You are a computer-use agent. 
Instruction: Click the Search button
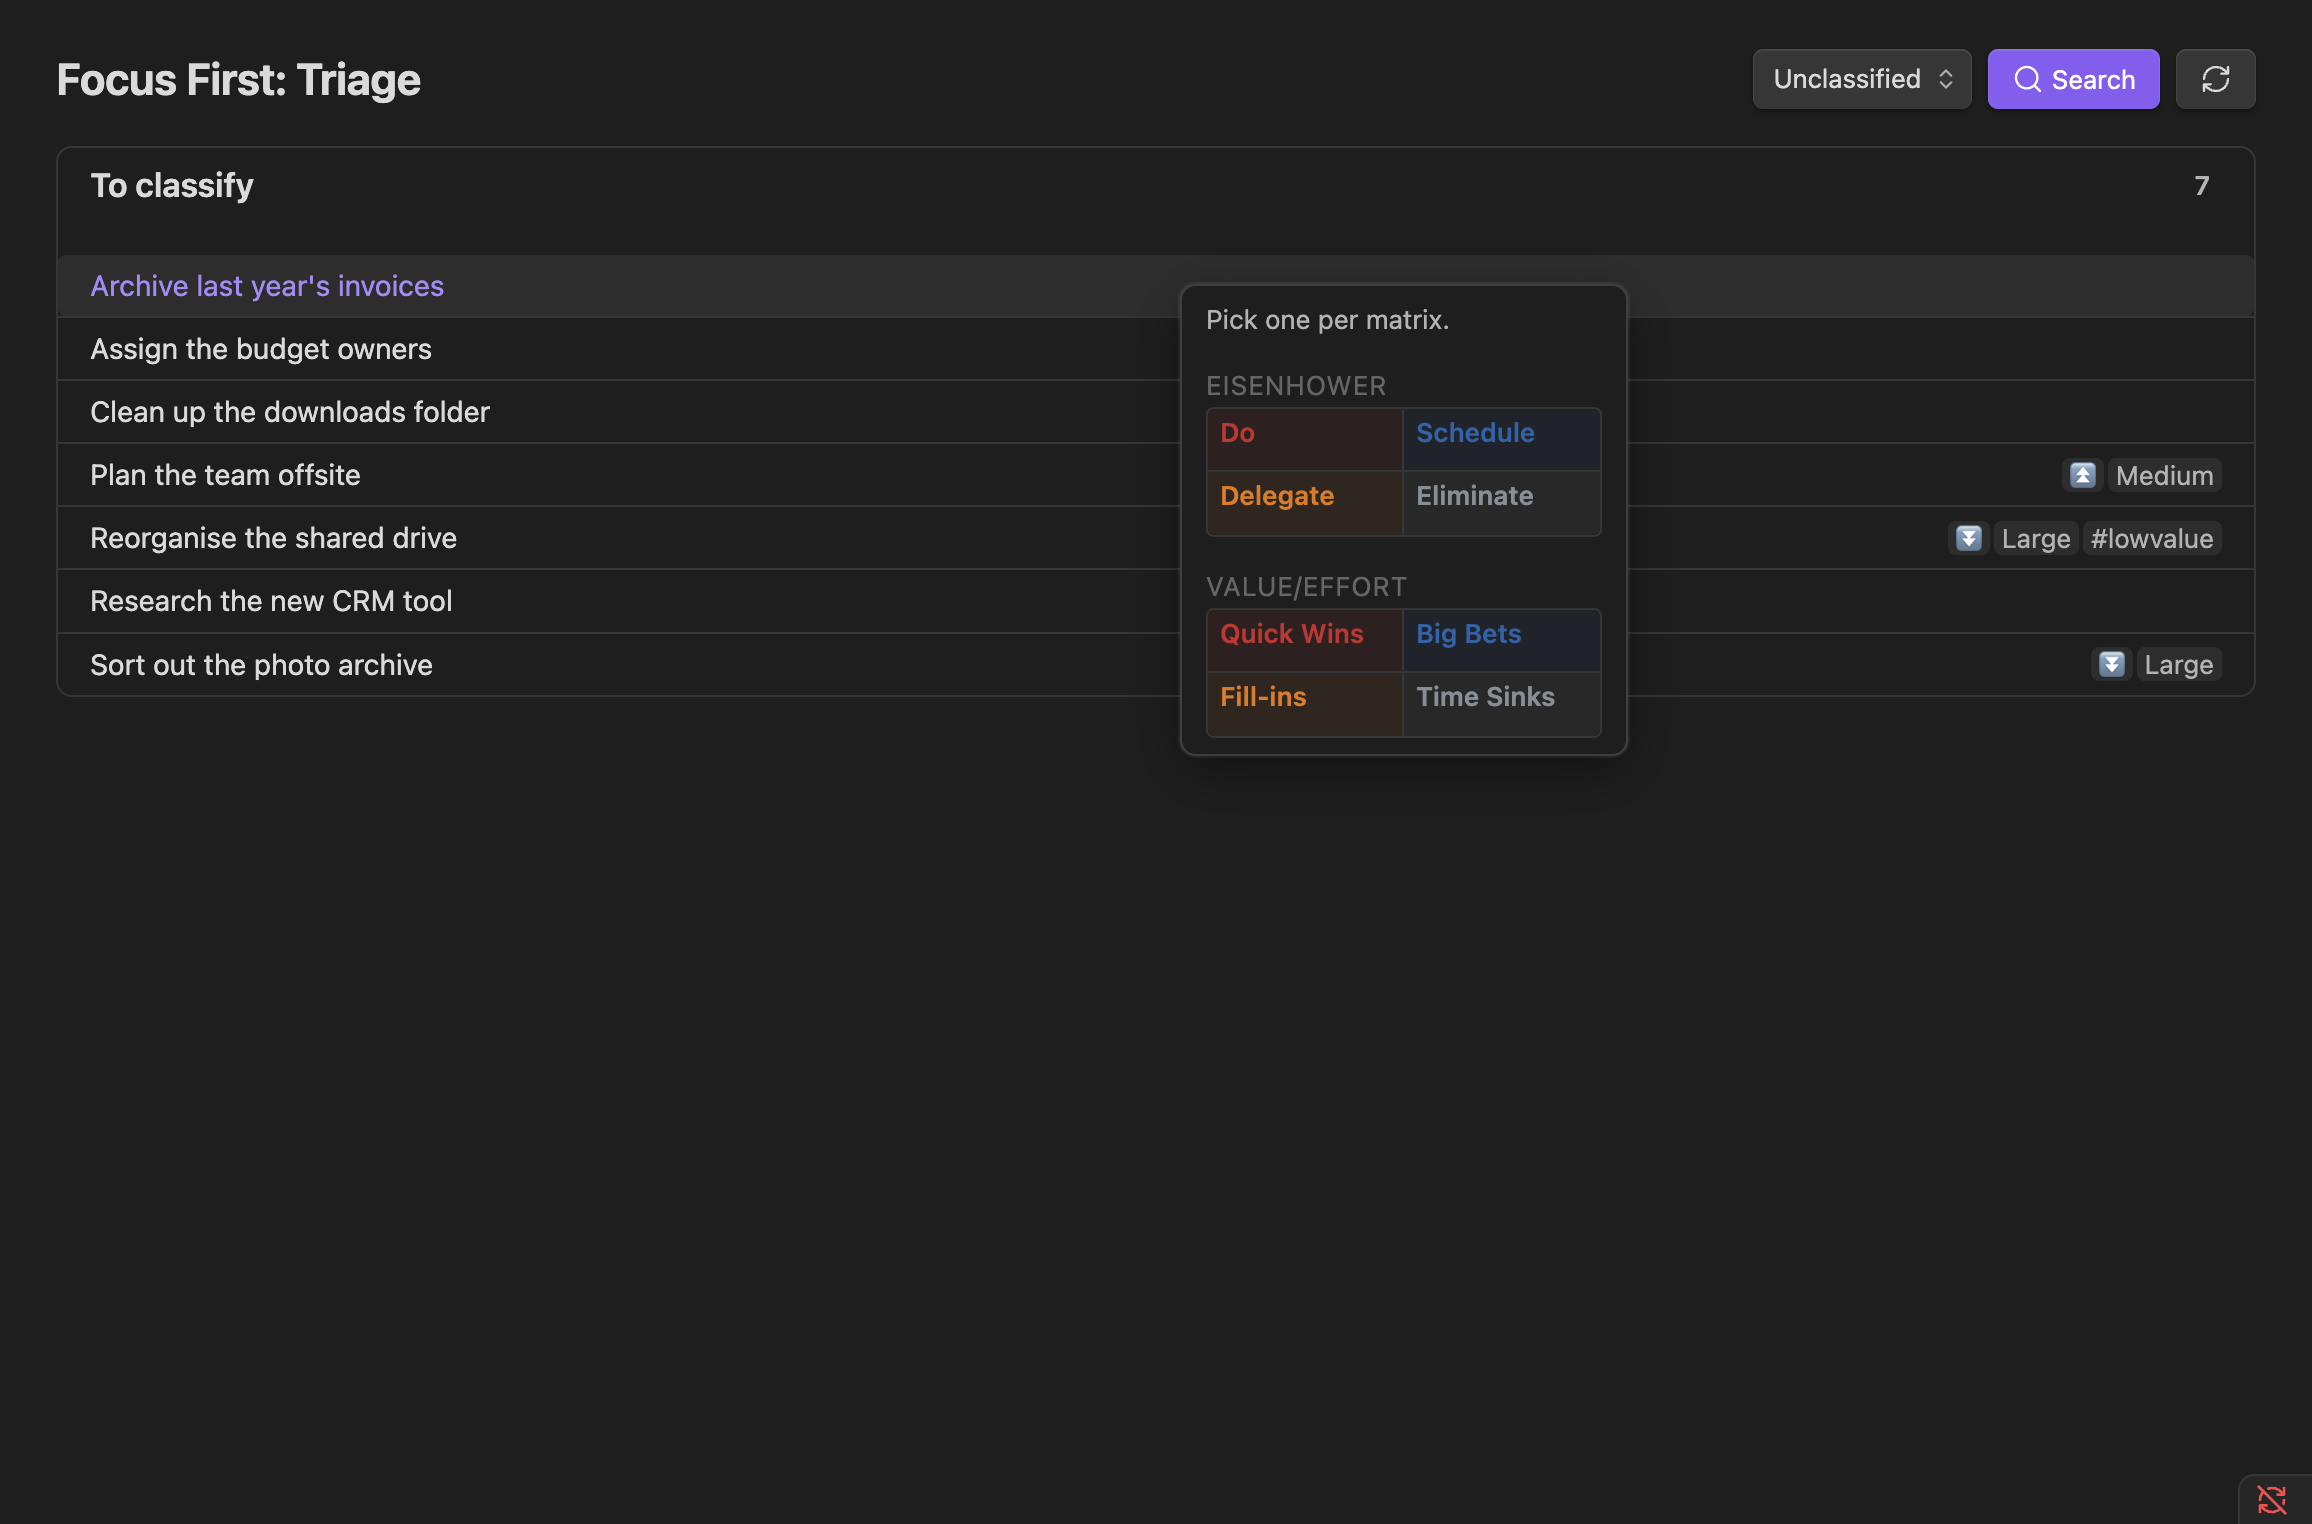(x=2073, y=79)
